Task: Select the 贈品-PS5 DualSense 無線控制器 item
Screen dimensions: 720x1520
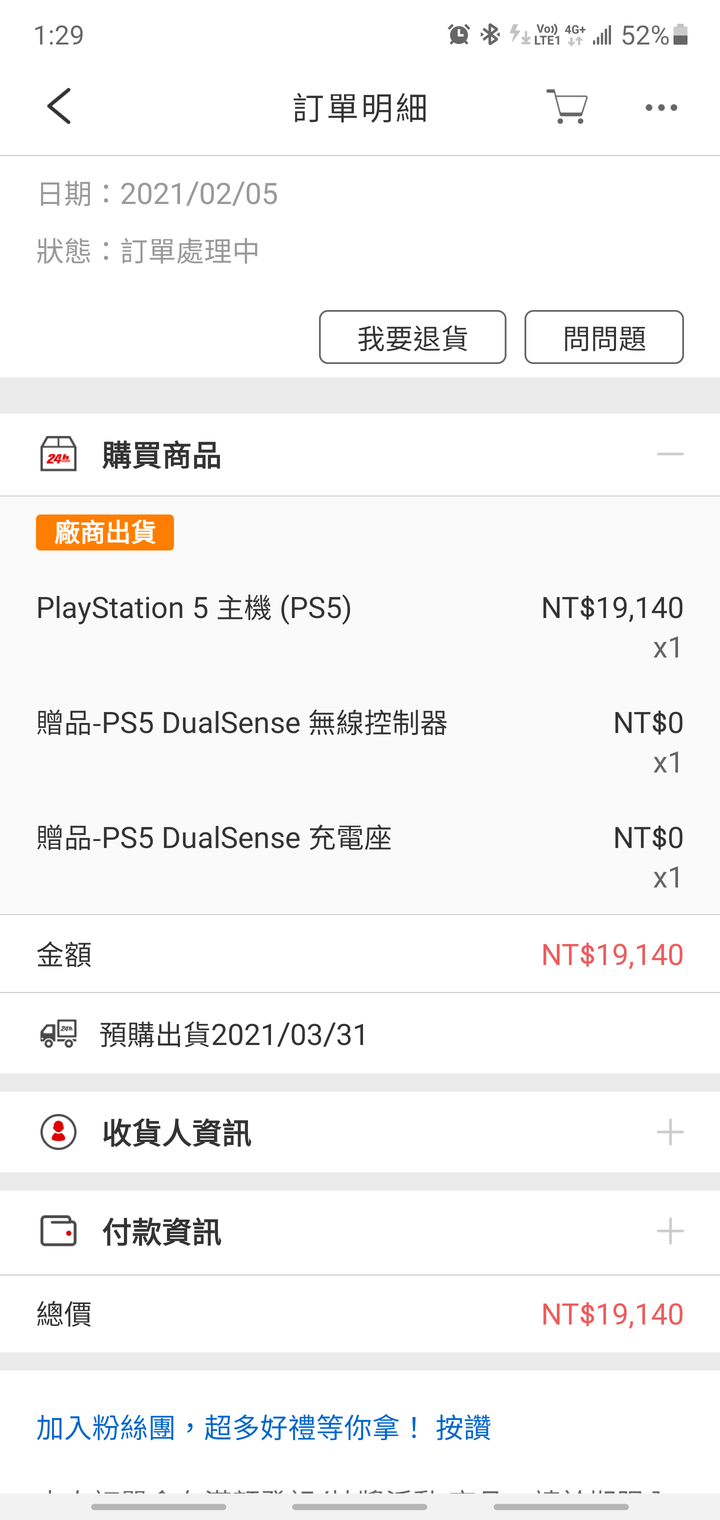Action: tap(360, 742)
